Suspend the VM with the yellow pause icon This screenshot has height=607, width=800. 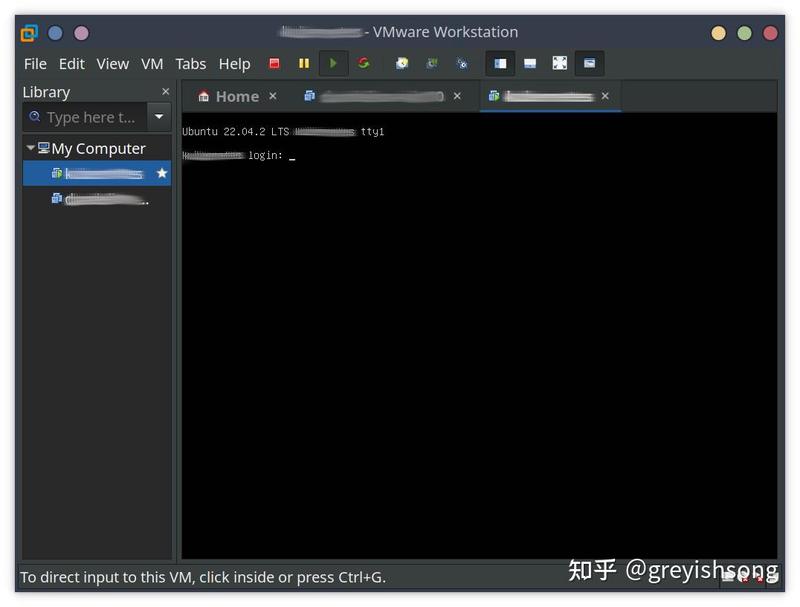(x=304, y=63)
